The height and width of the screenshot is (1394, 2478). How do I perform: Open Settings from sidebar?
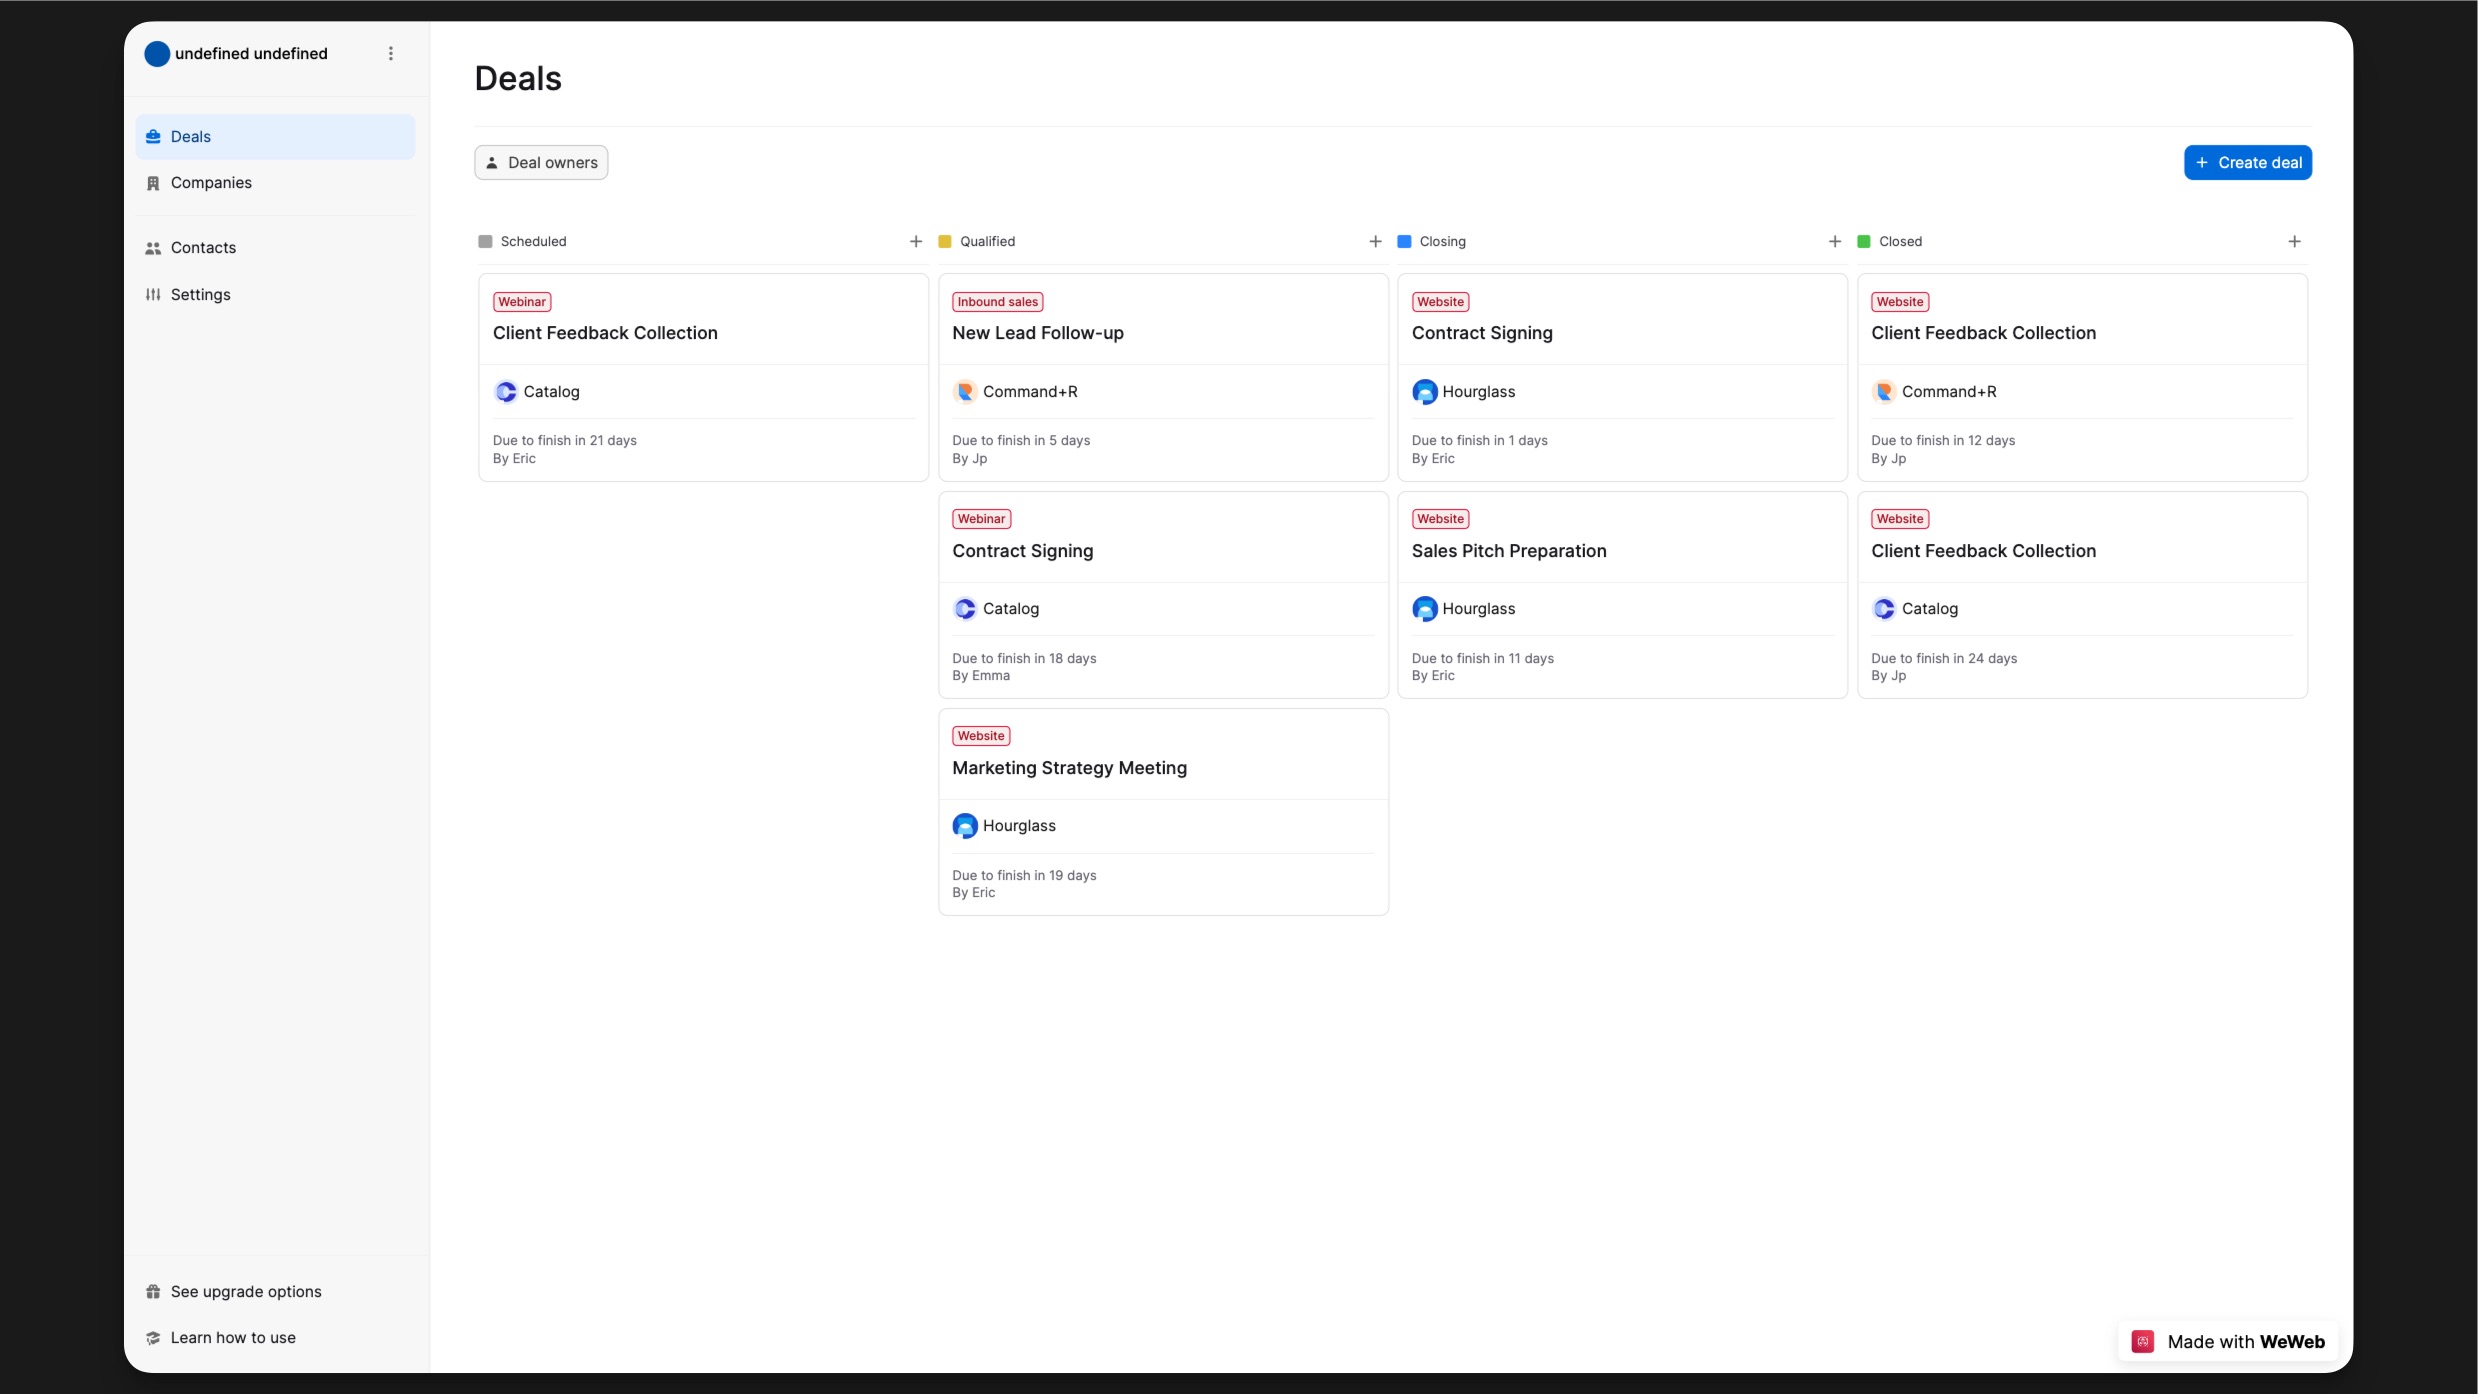200,295
